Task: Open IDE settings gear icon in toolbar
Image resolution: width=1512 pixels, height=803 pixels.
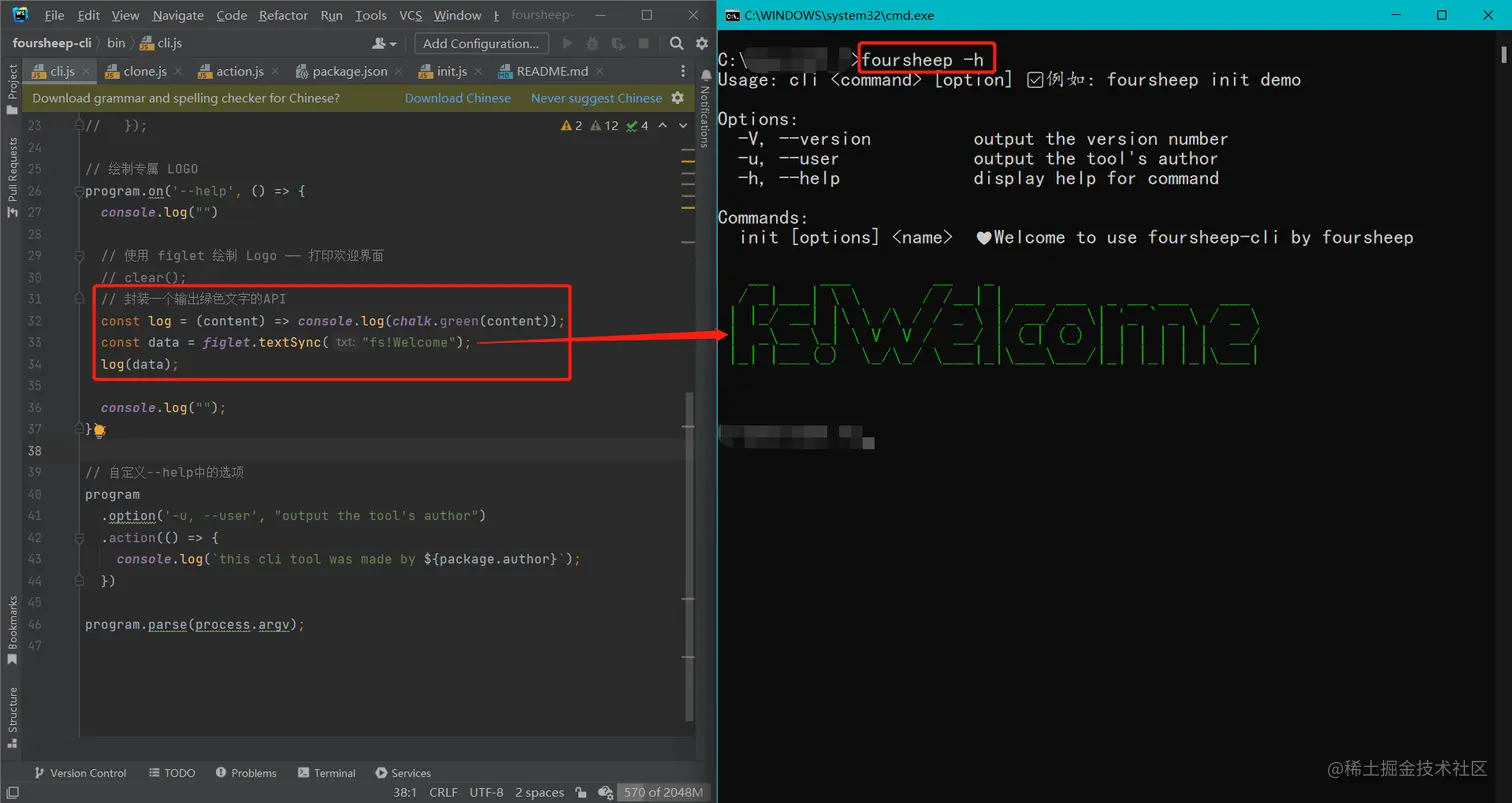Action: tap(700, 43)
